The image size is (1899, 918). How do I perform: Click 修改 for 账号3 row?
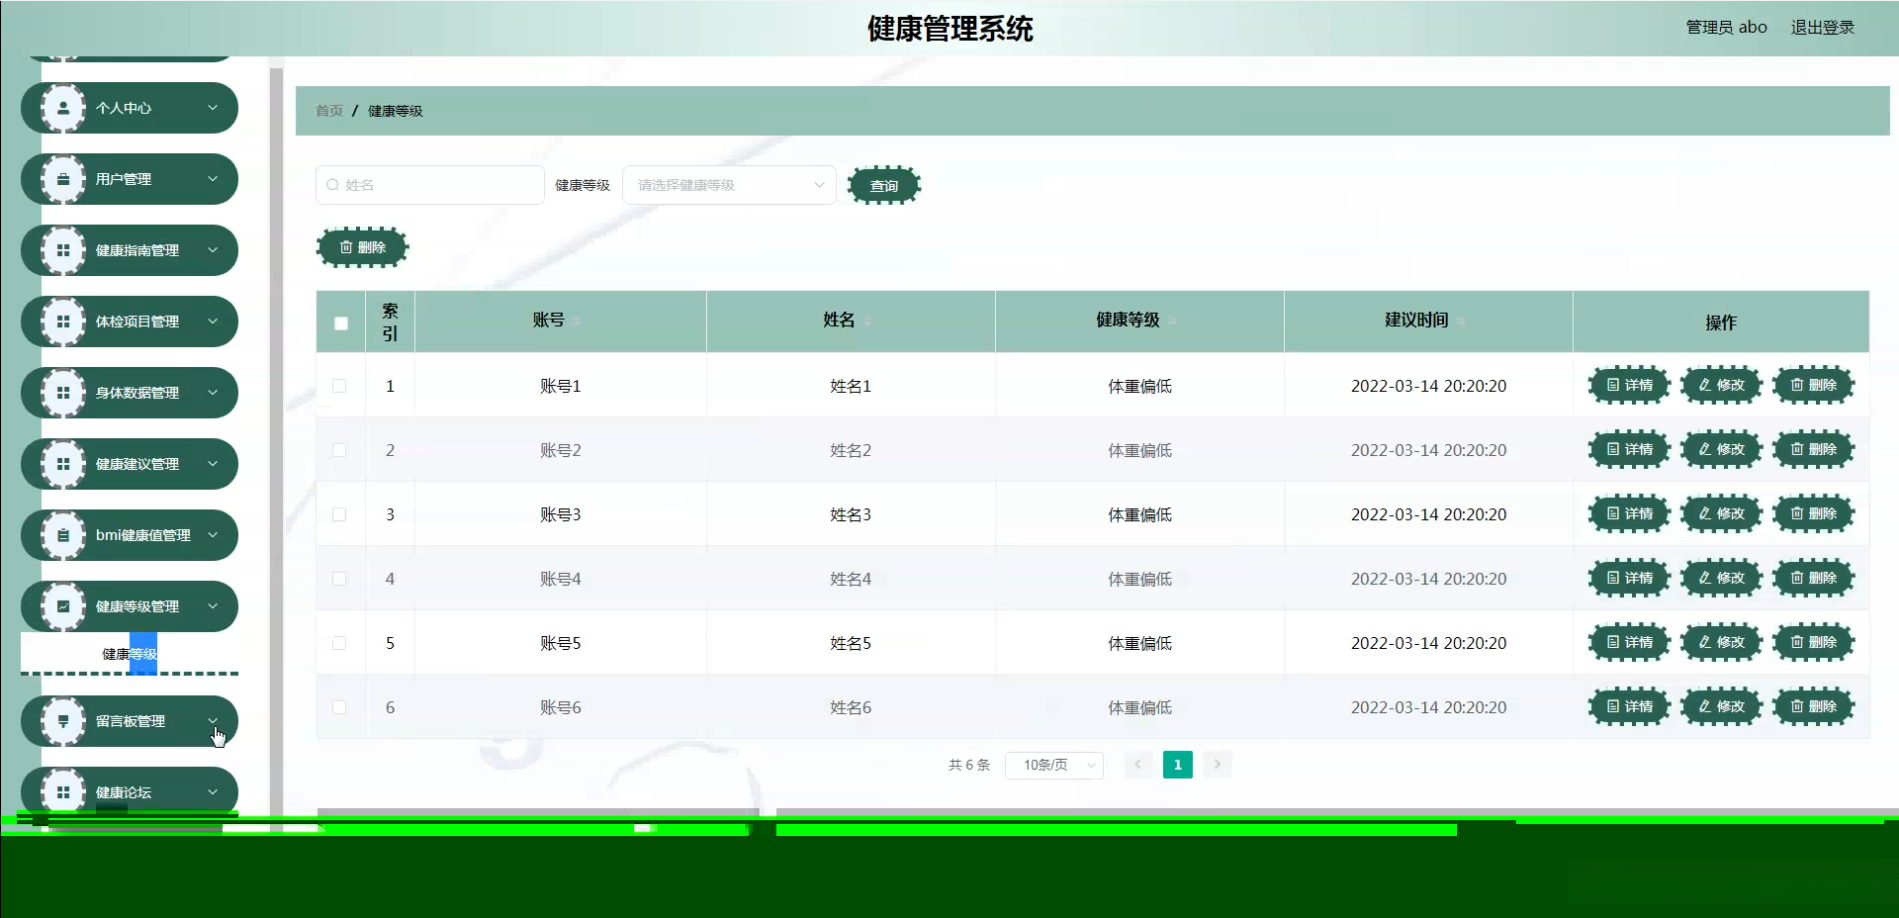(1721, 514)
